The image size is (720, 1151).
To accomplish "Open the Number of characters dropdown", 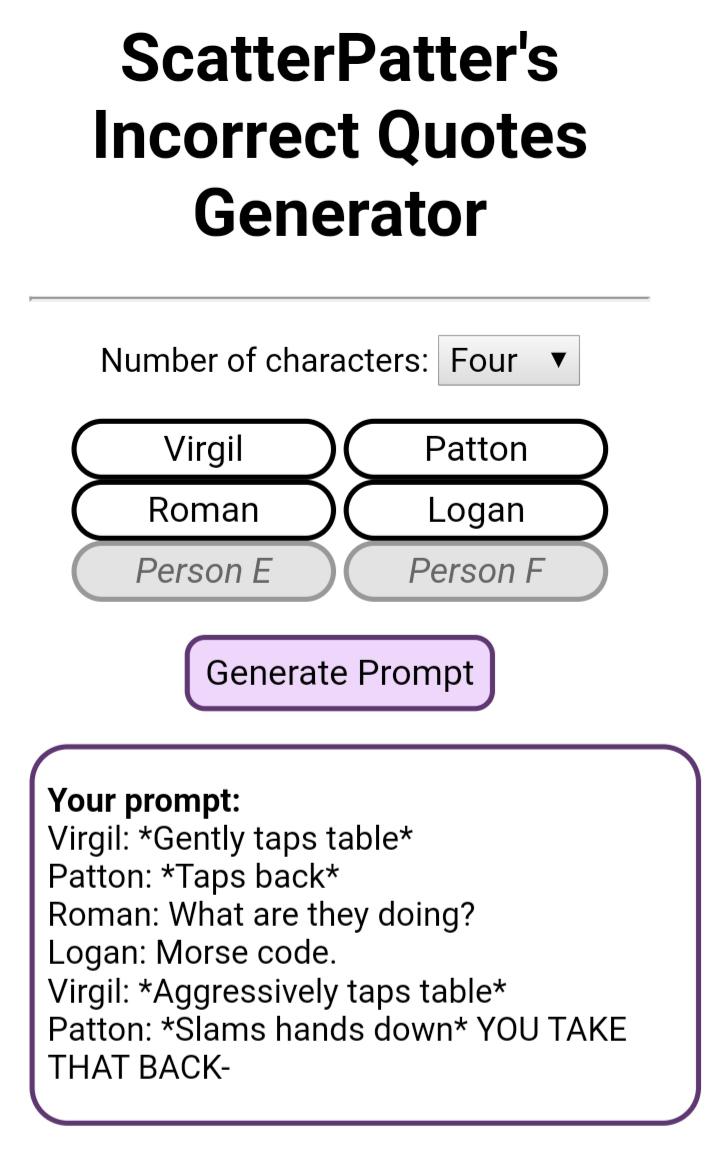I will pos(508,360).
